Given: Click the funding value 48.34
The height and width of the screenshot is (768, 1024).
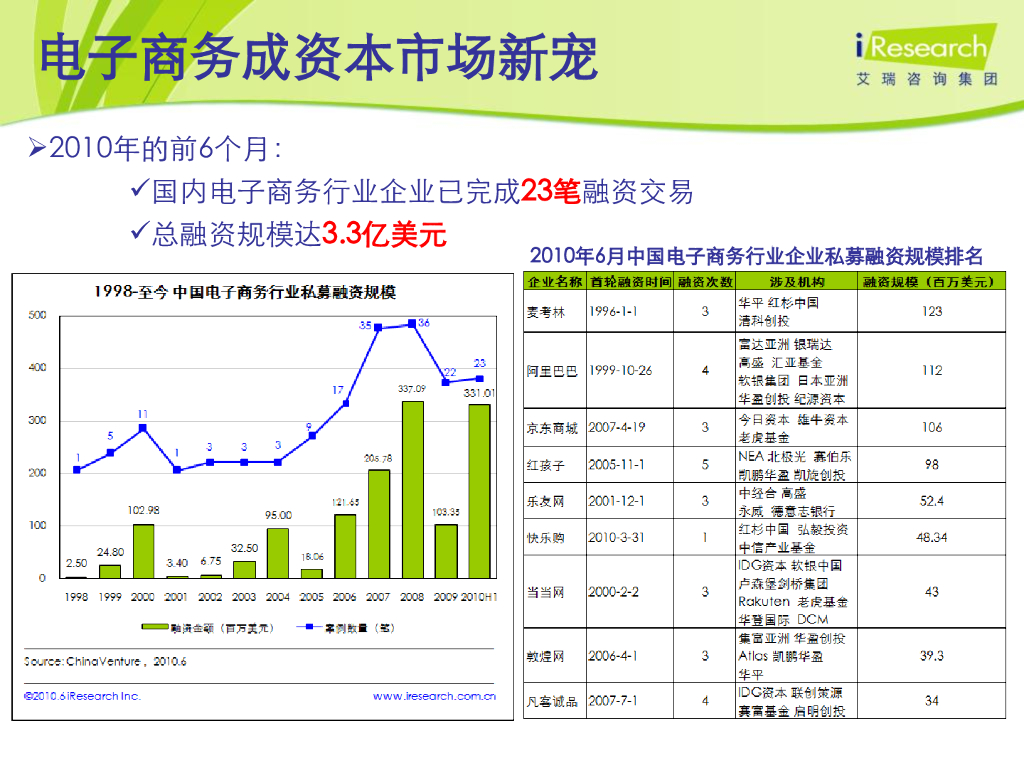Looking at the screenshot, I should point(932,537).
